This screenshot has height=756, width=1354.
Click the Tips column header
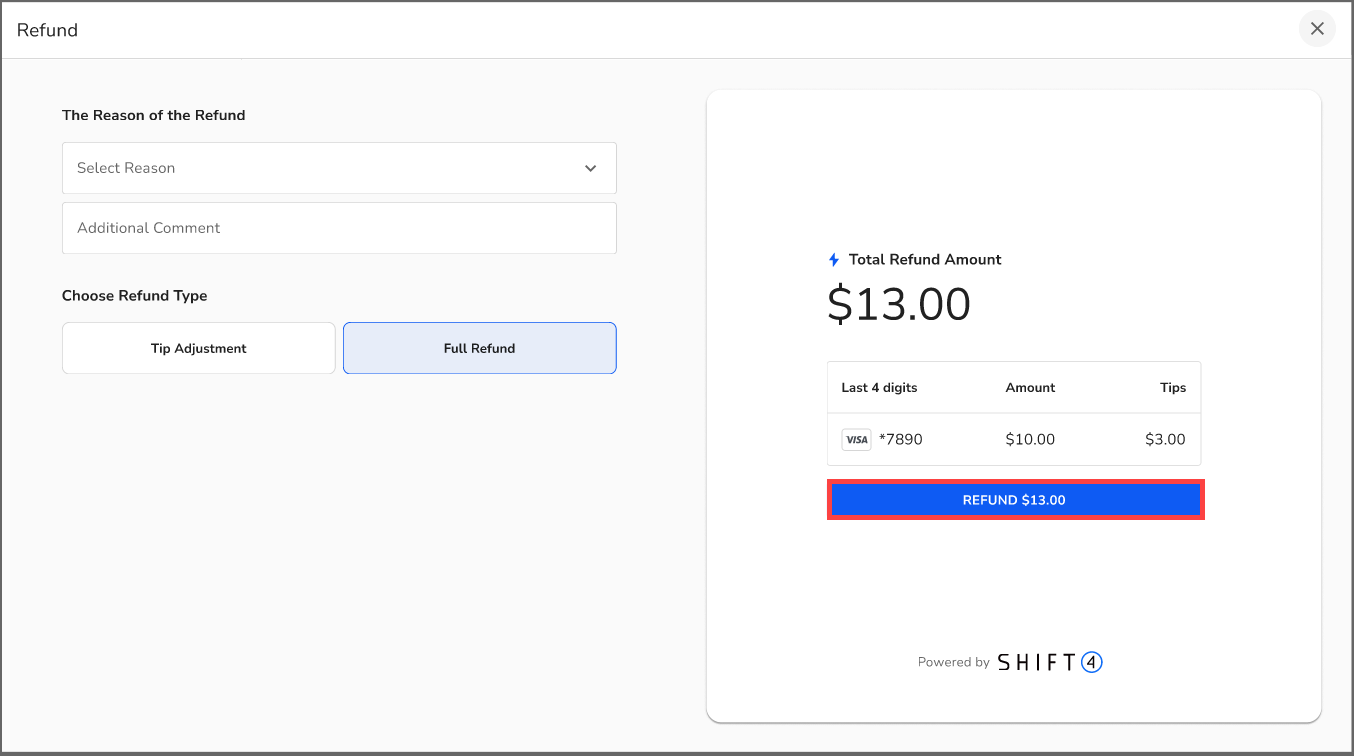(1173, 388)
